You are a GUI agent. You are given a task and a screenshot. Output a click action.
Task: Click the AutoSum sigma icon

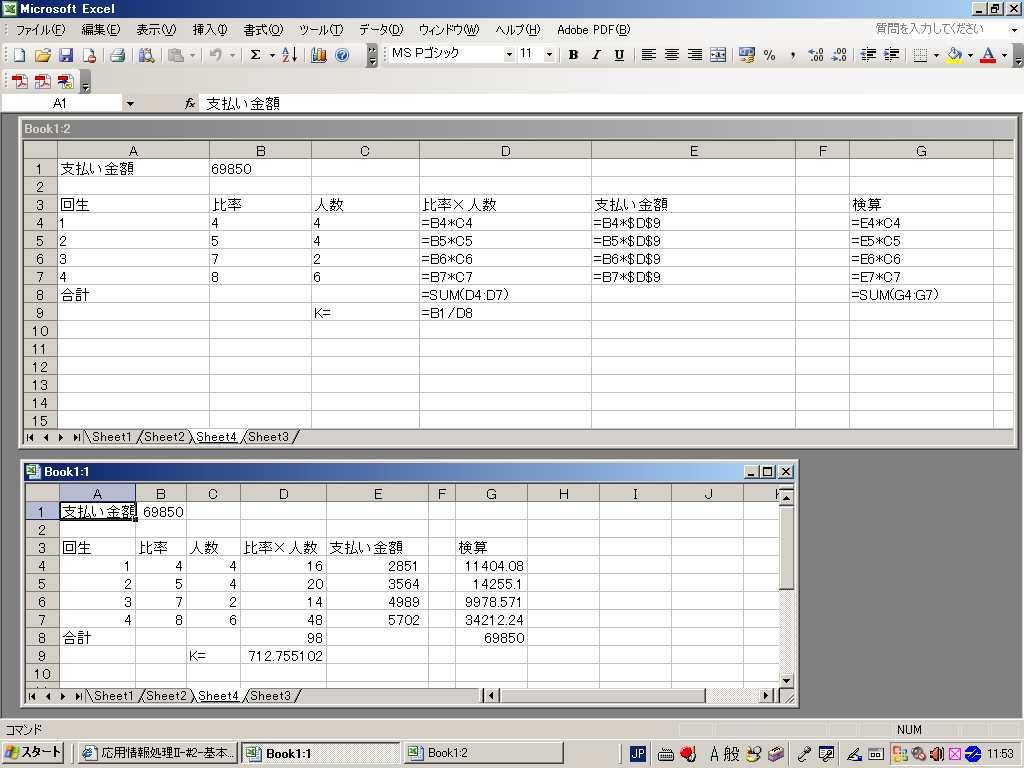256,55
